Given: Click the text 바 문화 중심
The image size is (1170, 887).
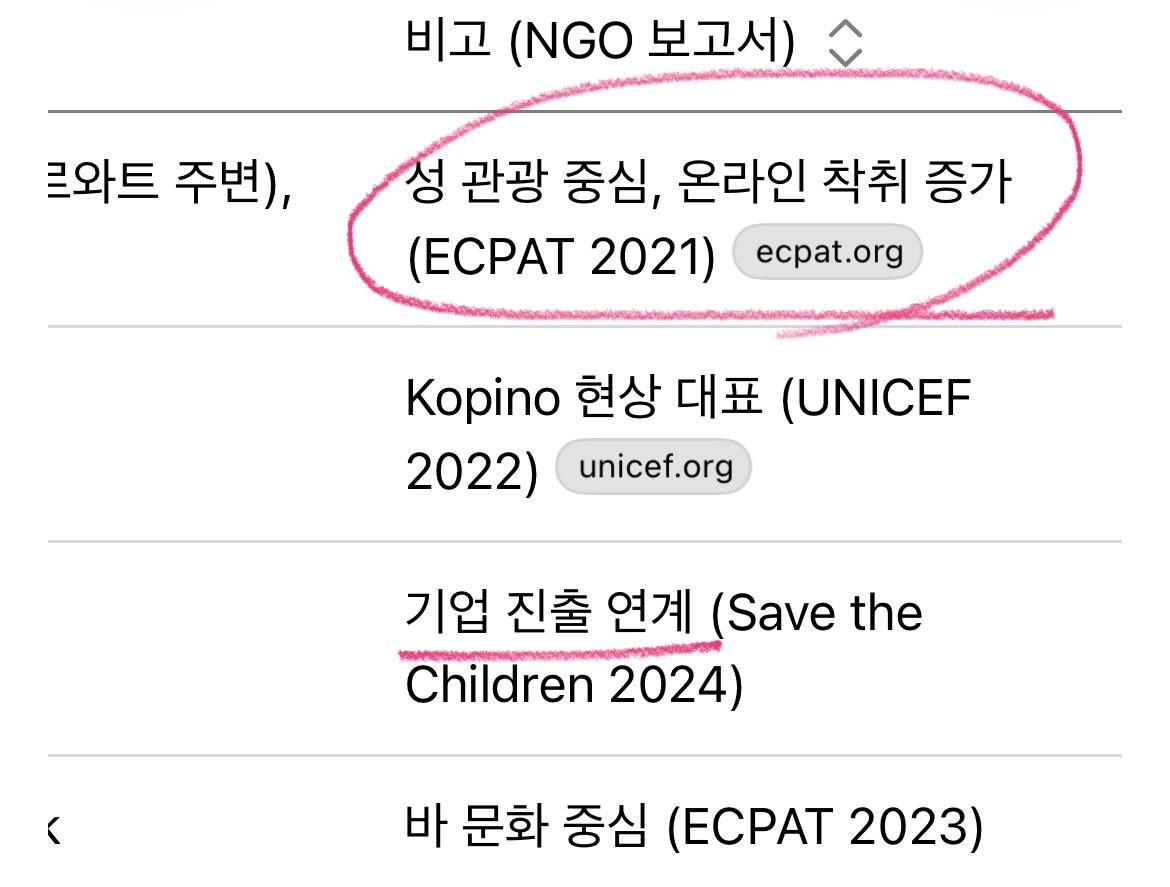Looking at the screenshot, I should pos(526,828).
